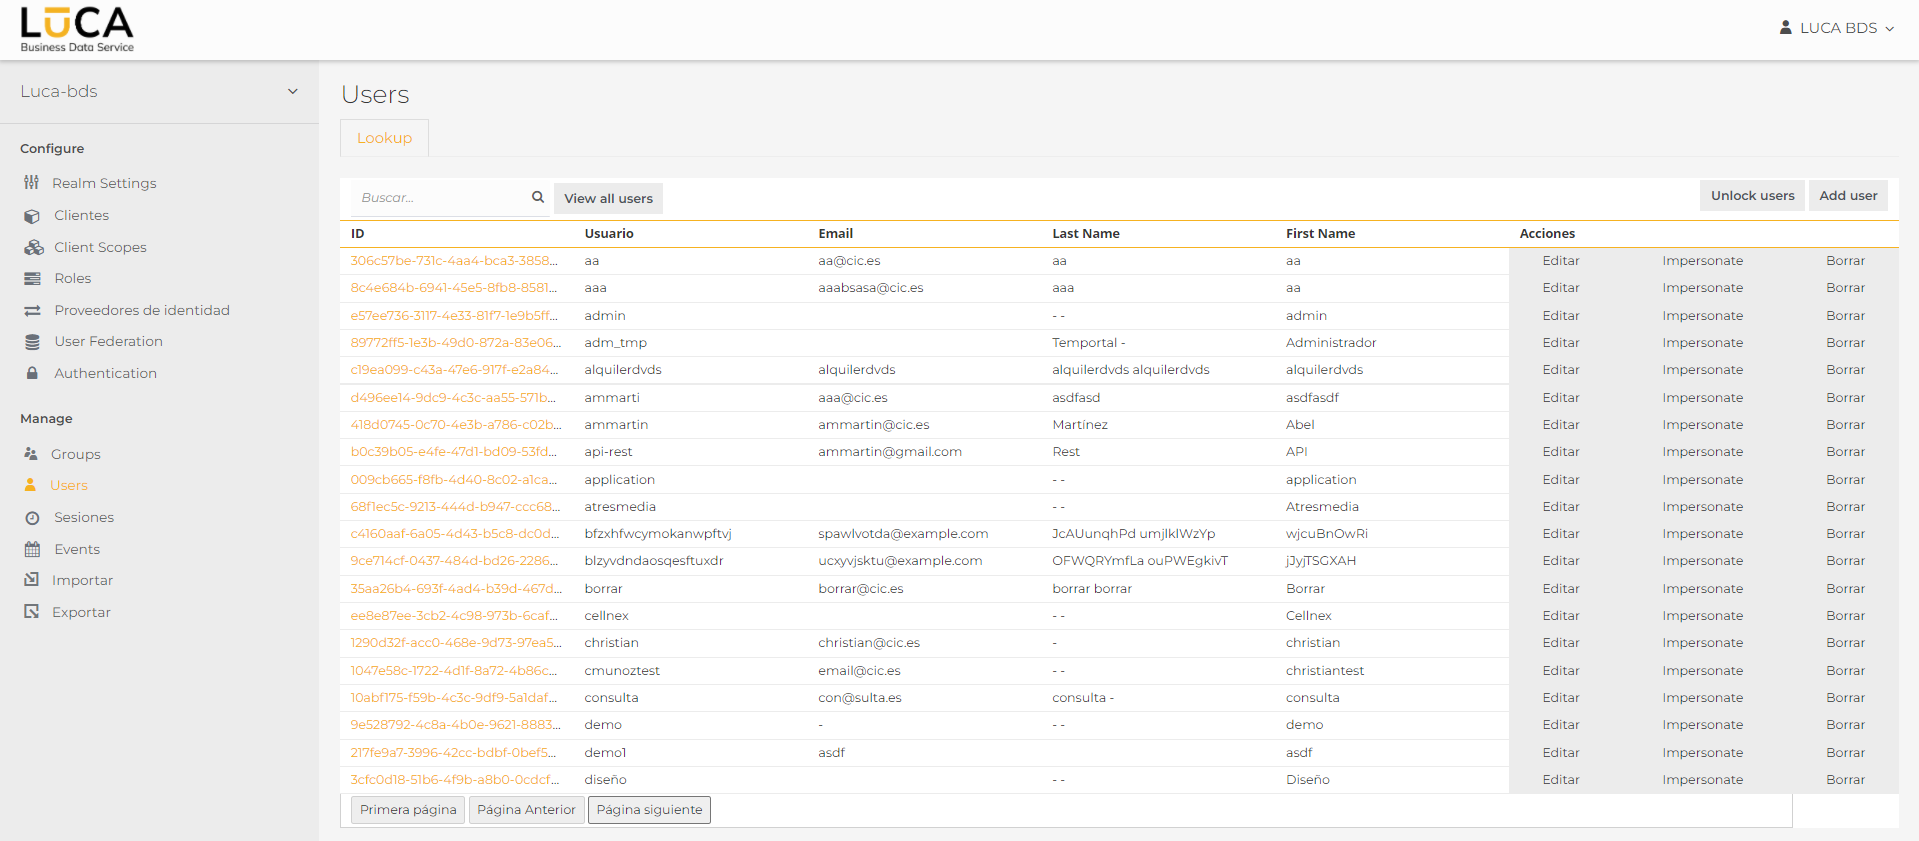Click the Exportar icon in sidebar
1919x841 pixels.
(32, 612)
